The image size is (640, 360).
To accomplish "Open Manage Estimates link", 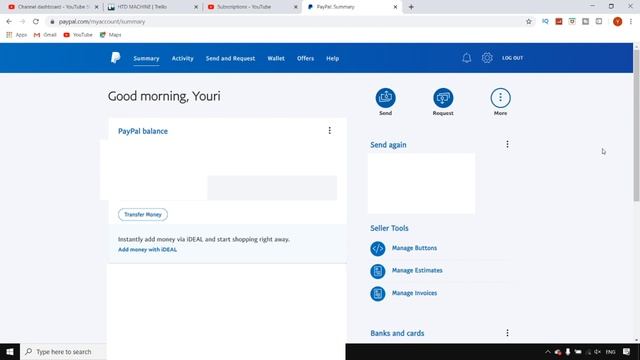I will 417,270.
